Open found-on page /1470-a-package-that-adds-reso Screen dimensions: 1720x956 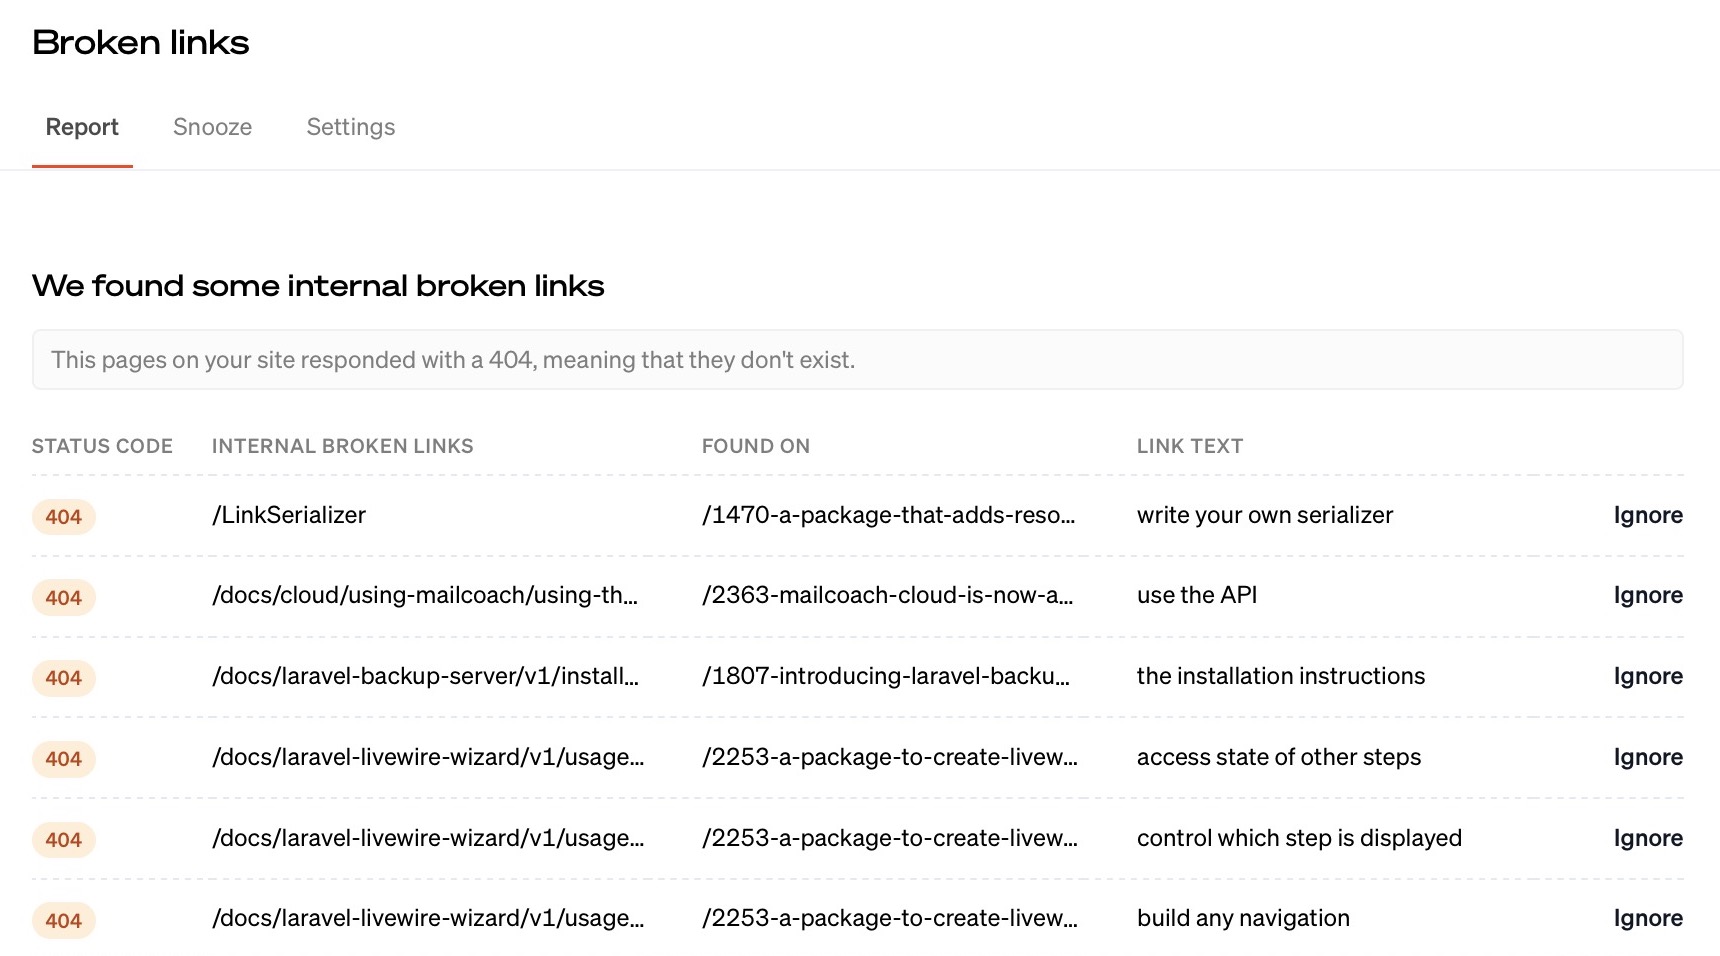(888, 515)
